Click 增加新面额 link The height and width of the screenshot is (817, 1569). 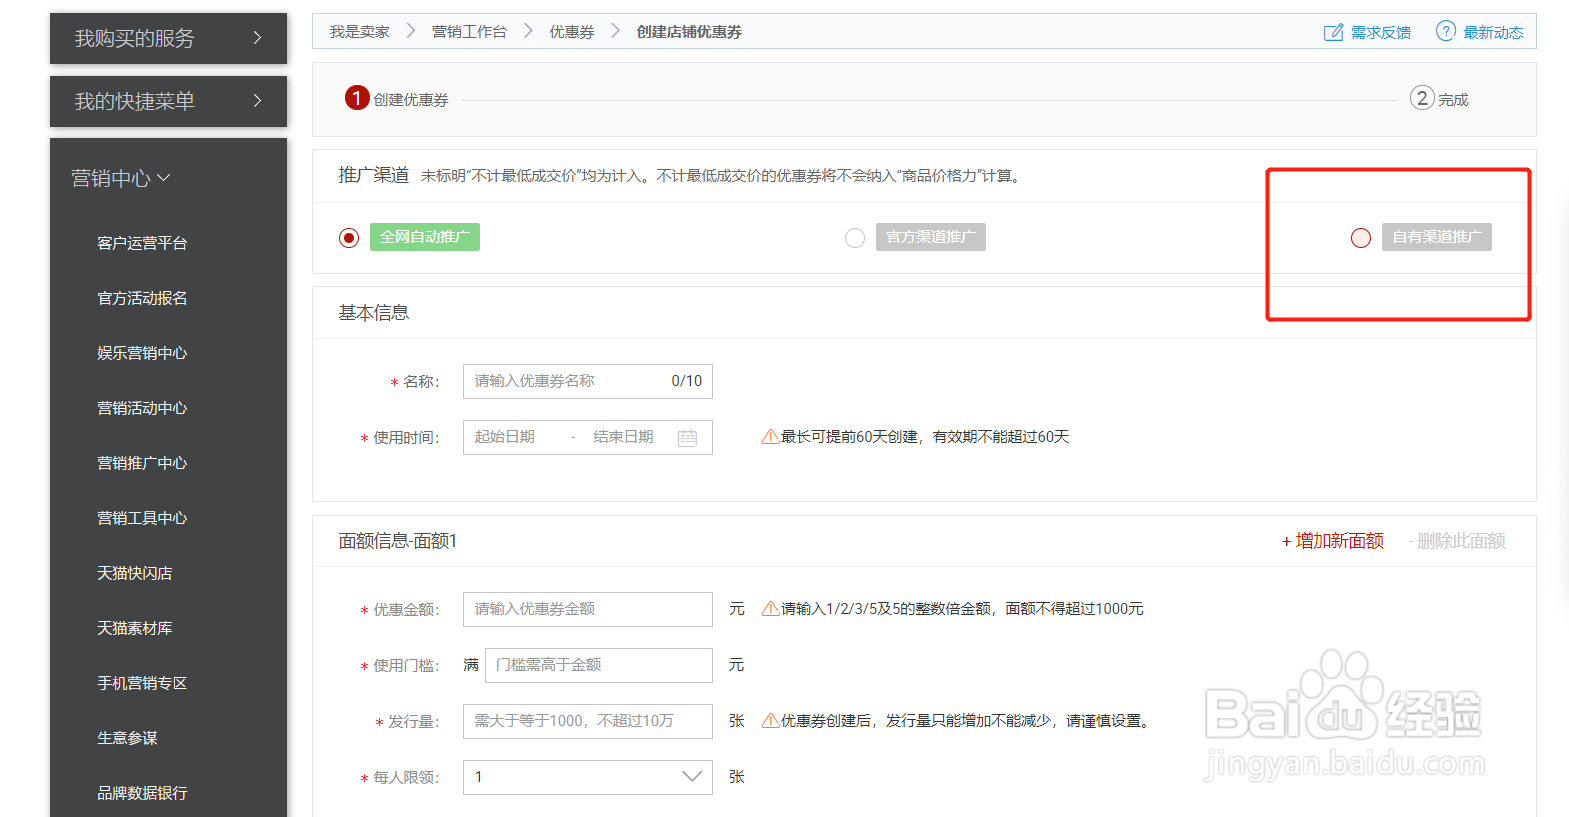point(1333,541)
